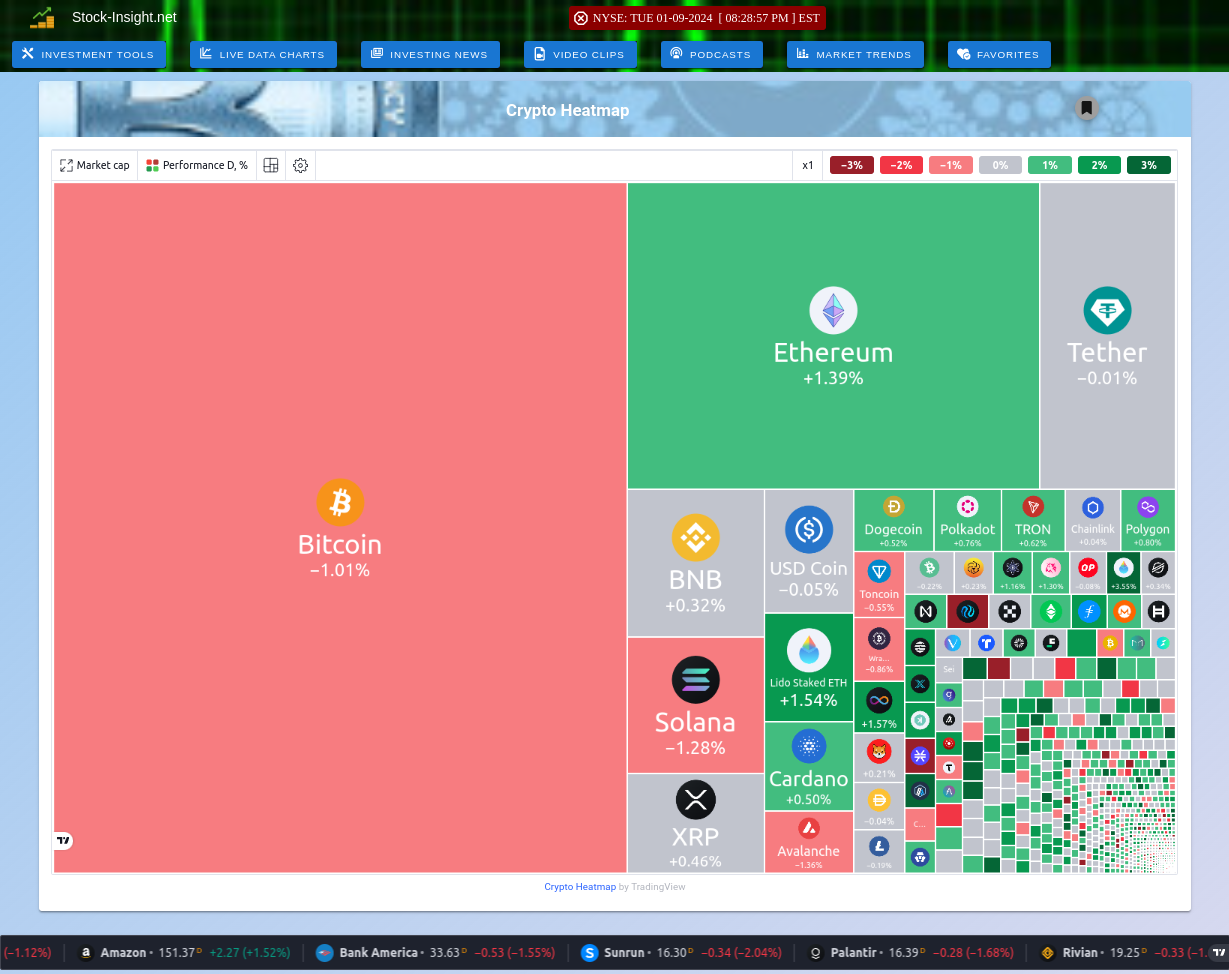Click Amazon ticker in bottom tape
Image resolution: width=1229 pixels, height=974 pixels.
pyautogui.click(x=185, y=953)
